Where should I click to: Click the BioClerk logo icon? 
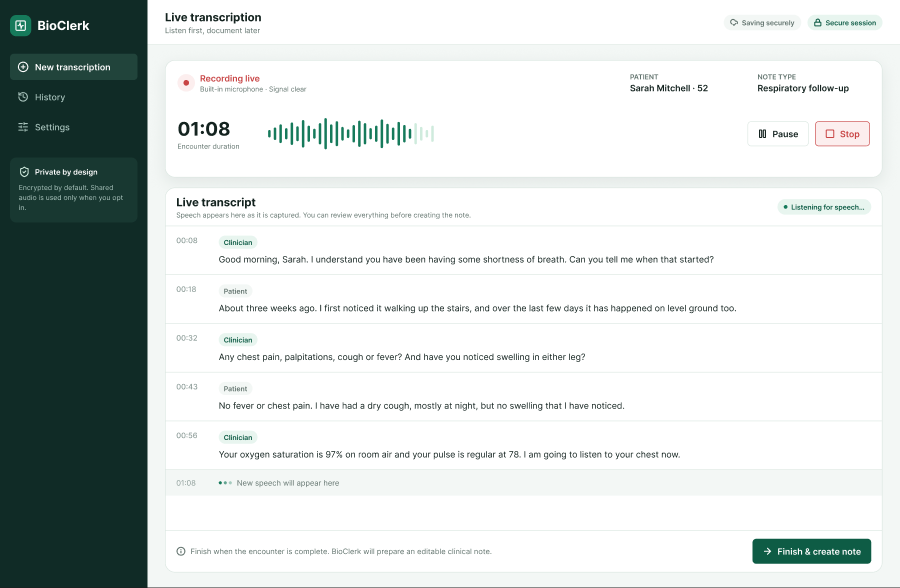(x=21, y=25)
